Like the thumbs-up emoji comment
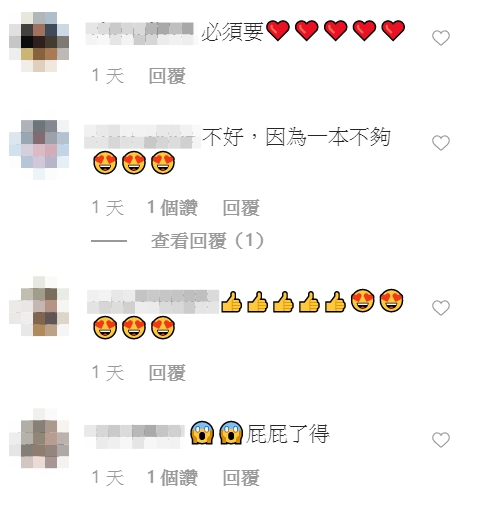The width and height of the screenshot is (479, 512). pos(441,307)
